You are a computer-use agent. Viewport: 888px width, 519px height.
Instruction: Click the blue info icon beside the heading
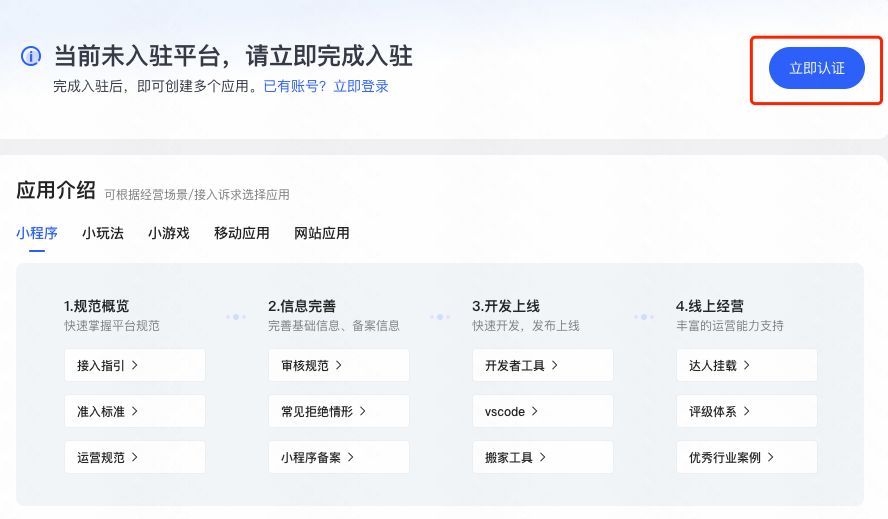[31, 56]
